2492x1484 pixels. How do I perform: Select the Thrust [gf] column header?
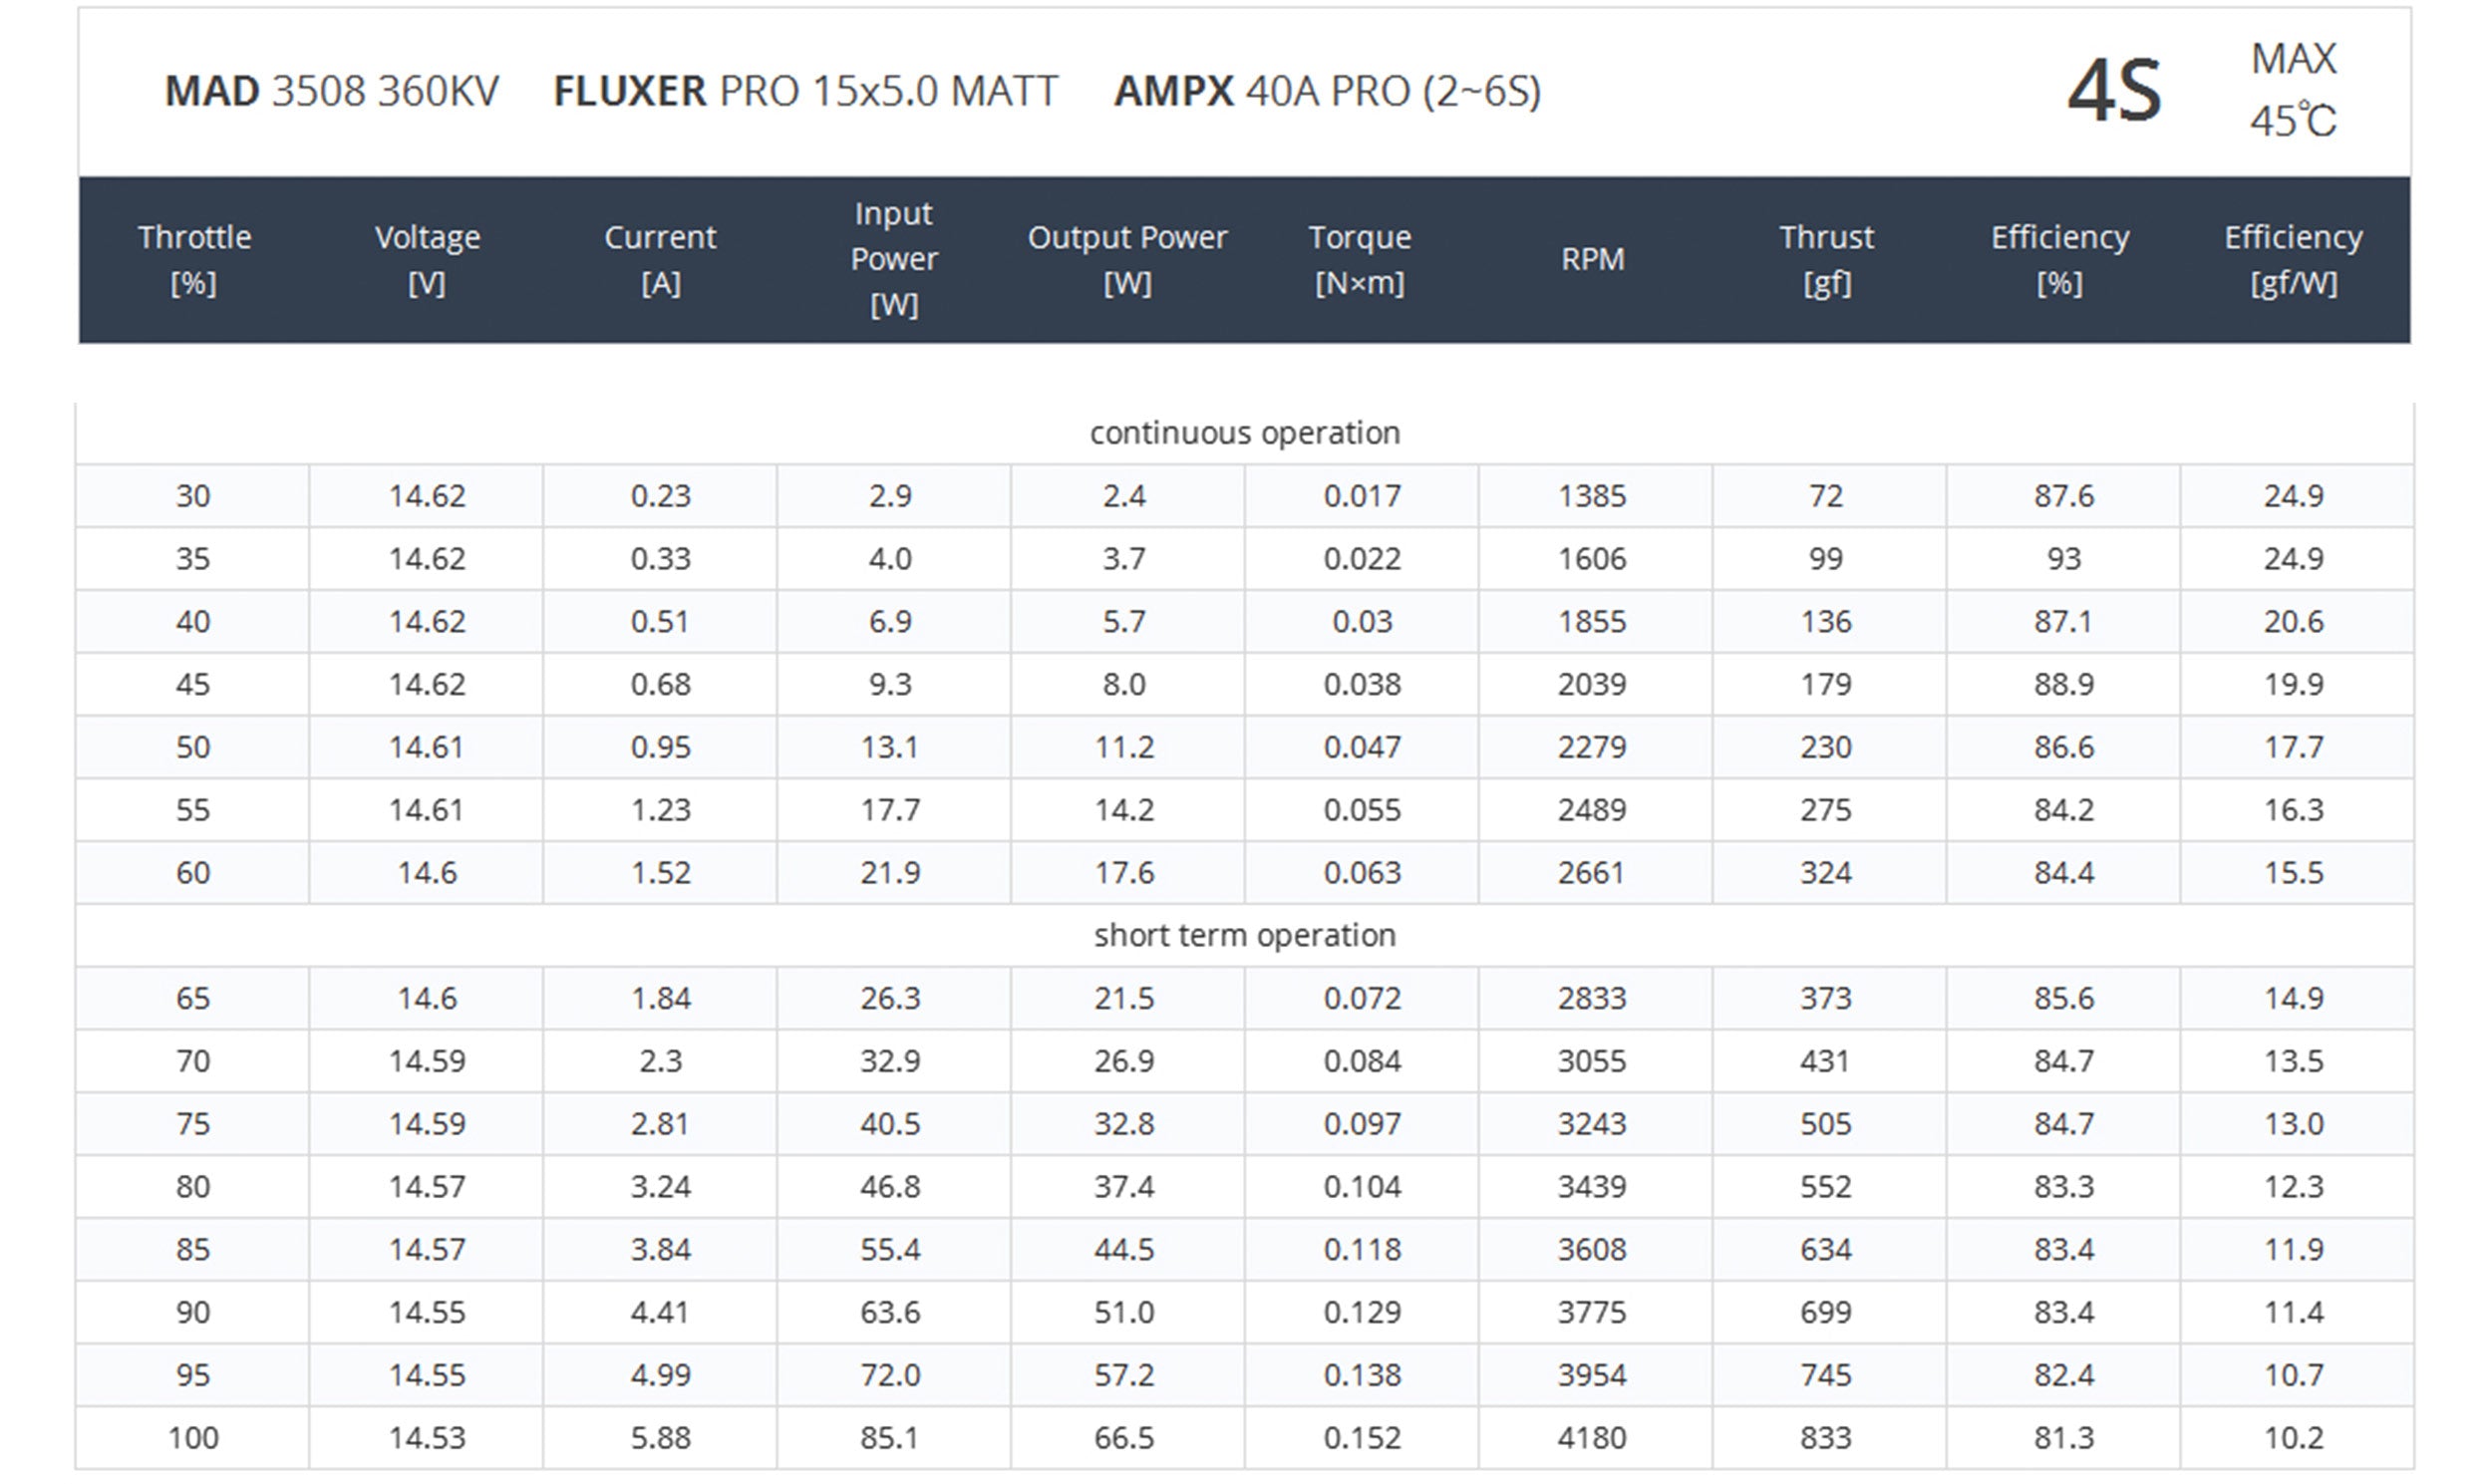[x=1826, y=260]
